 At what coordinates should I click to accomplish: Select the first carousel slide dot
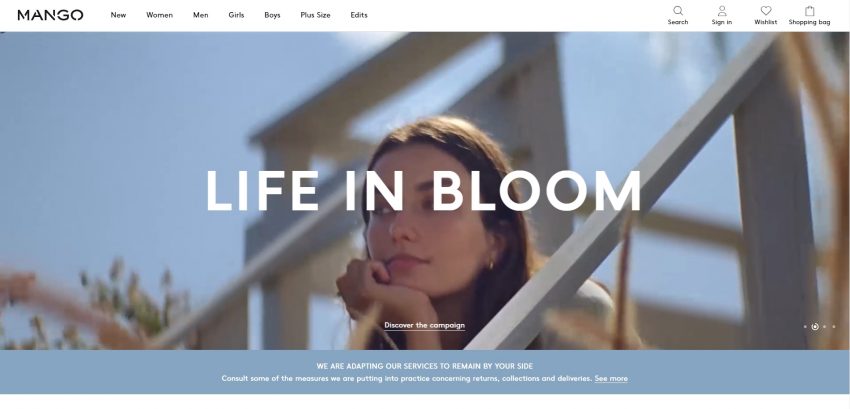click(x=805, y=327)
